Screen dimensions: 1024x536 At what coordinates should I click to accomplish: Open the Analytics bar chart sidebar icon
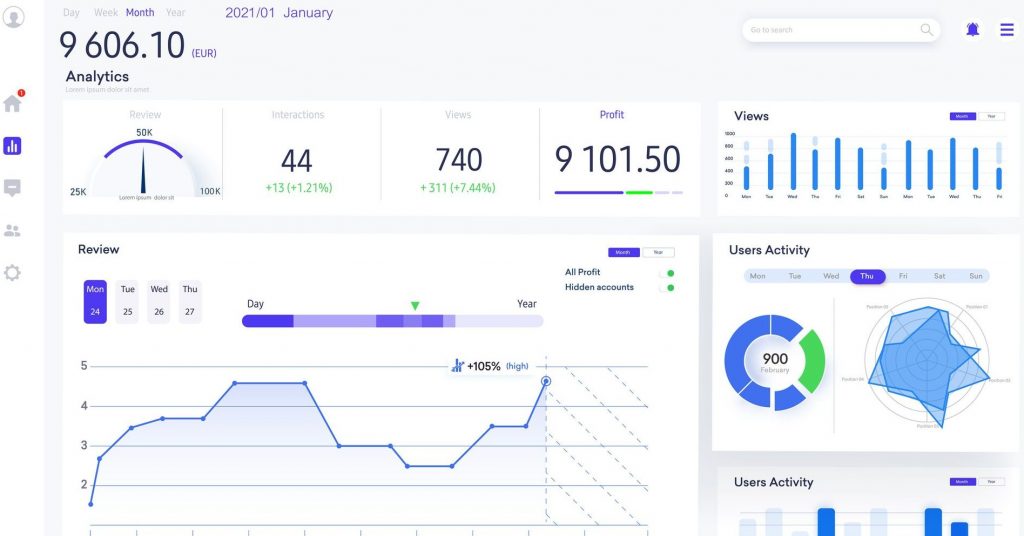coord(12,146)
